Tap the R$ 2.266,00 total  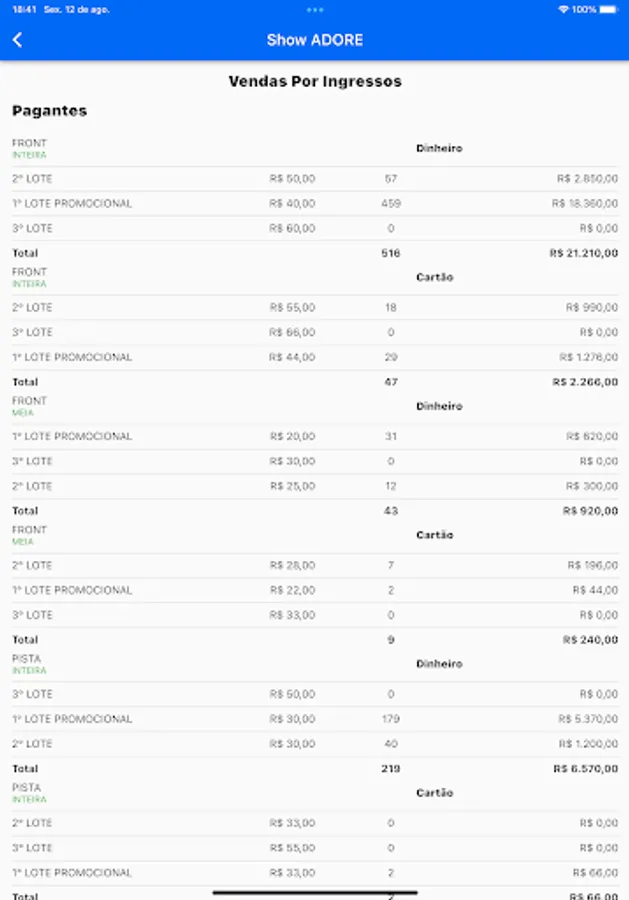585,382
